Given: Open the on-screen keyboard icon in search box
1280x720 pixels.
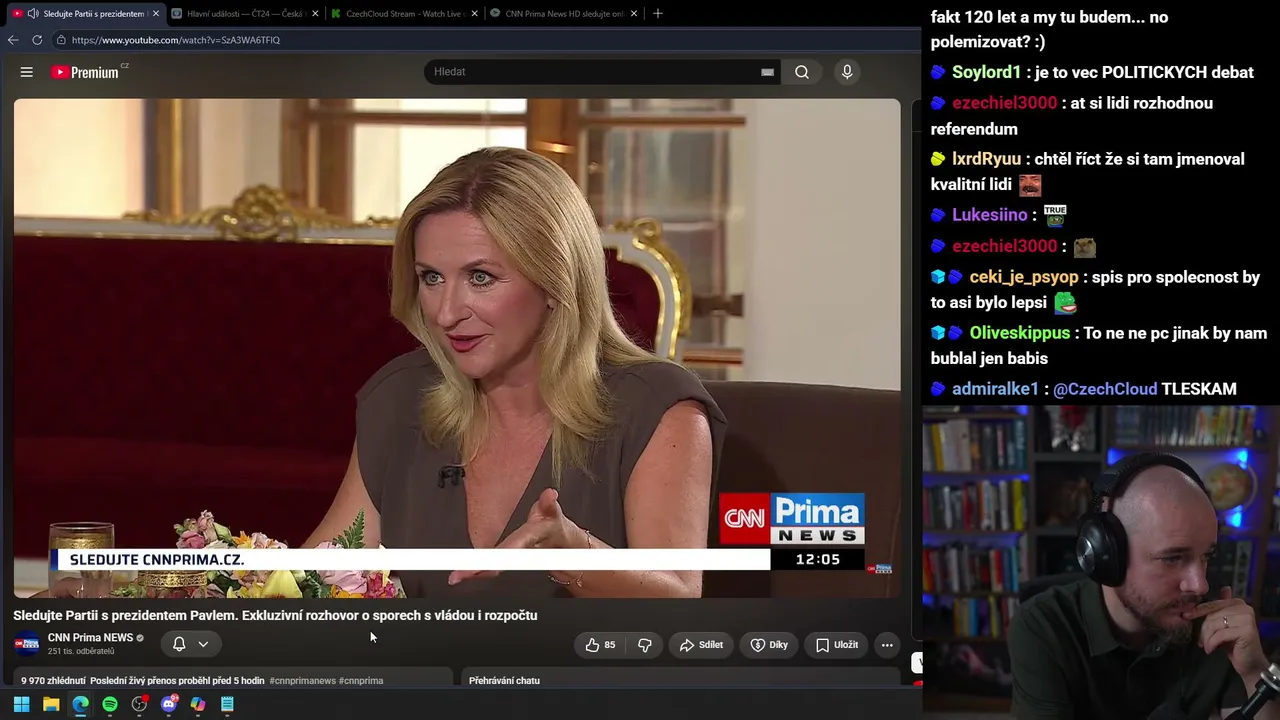Looking at the screenshot, I should point(767,72).
